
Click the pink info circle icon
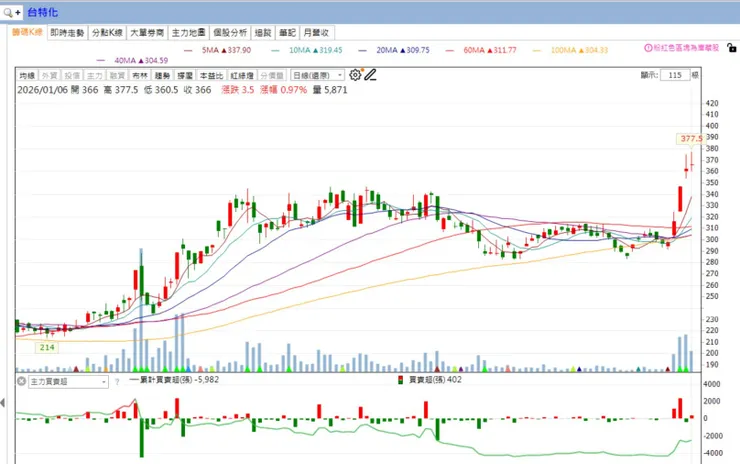click(x=648, y=48)
